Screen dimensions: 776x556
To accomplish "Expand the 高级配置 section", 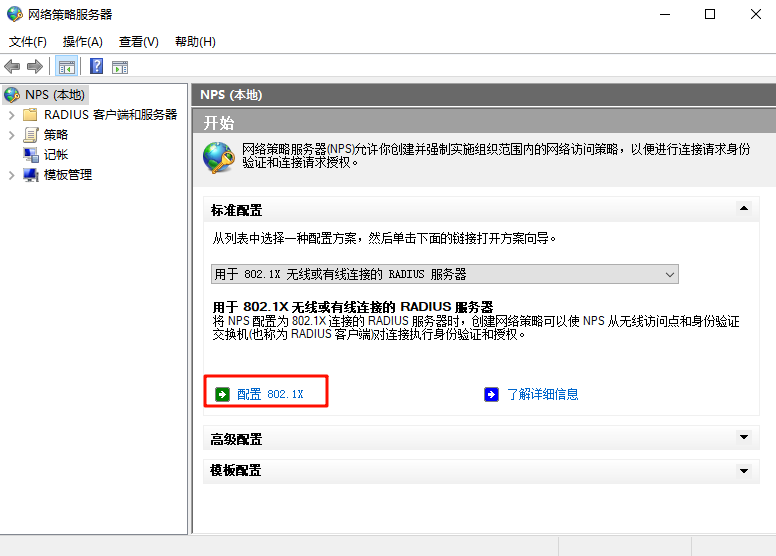I will (742, 438).
